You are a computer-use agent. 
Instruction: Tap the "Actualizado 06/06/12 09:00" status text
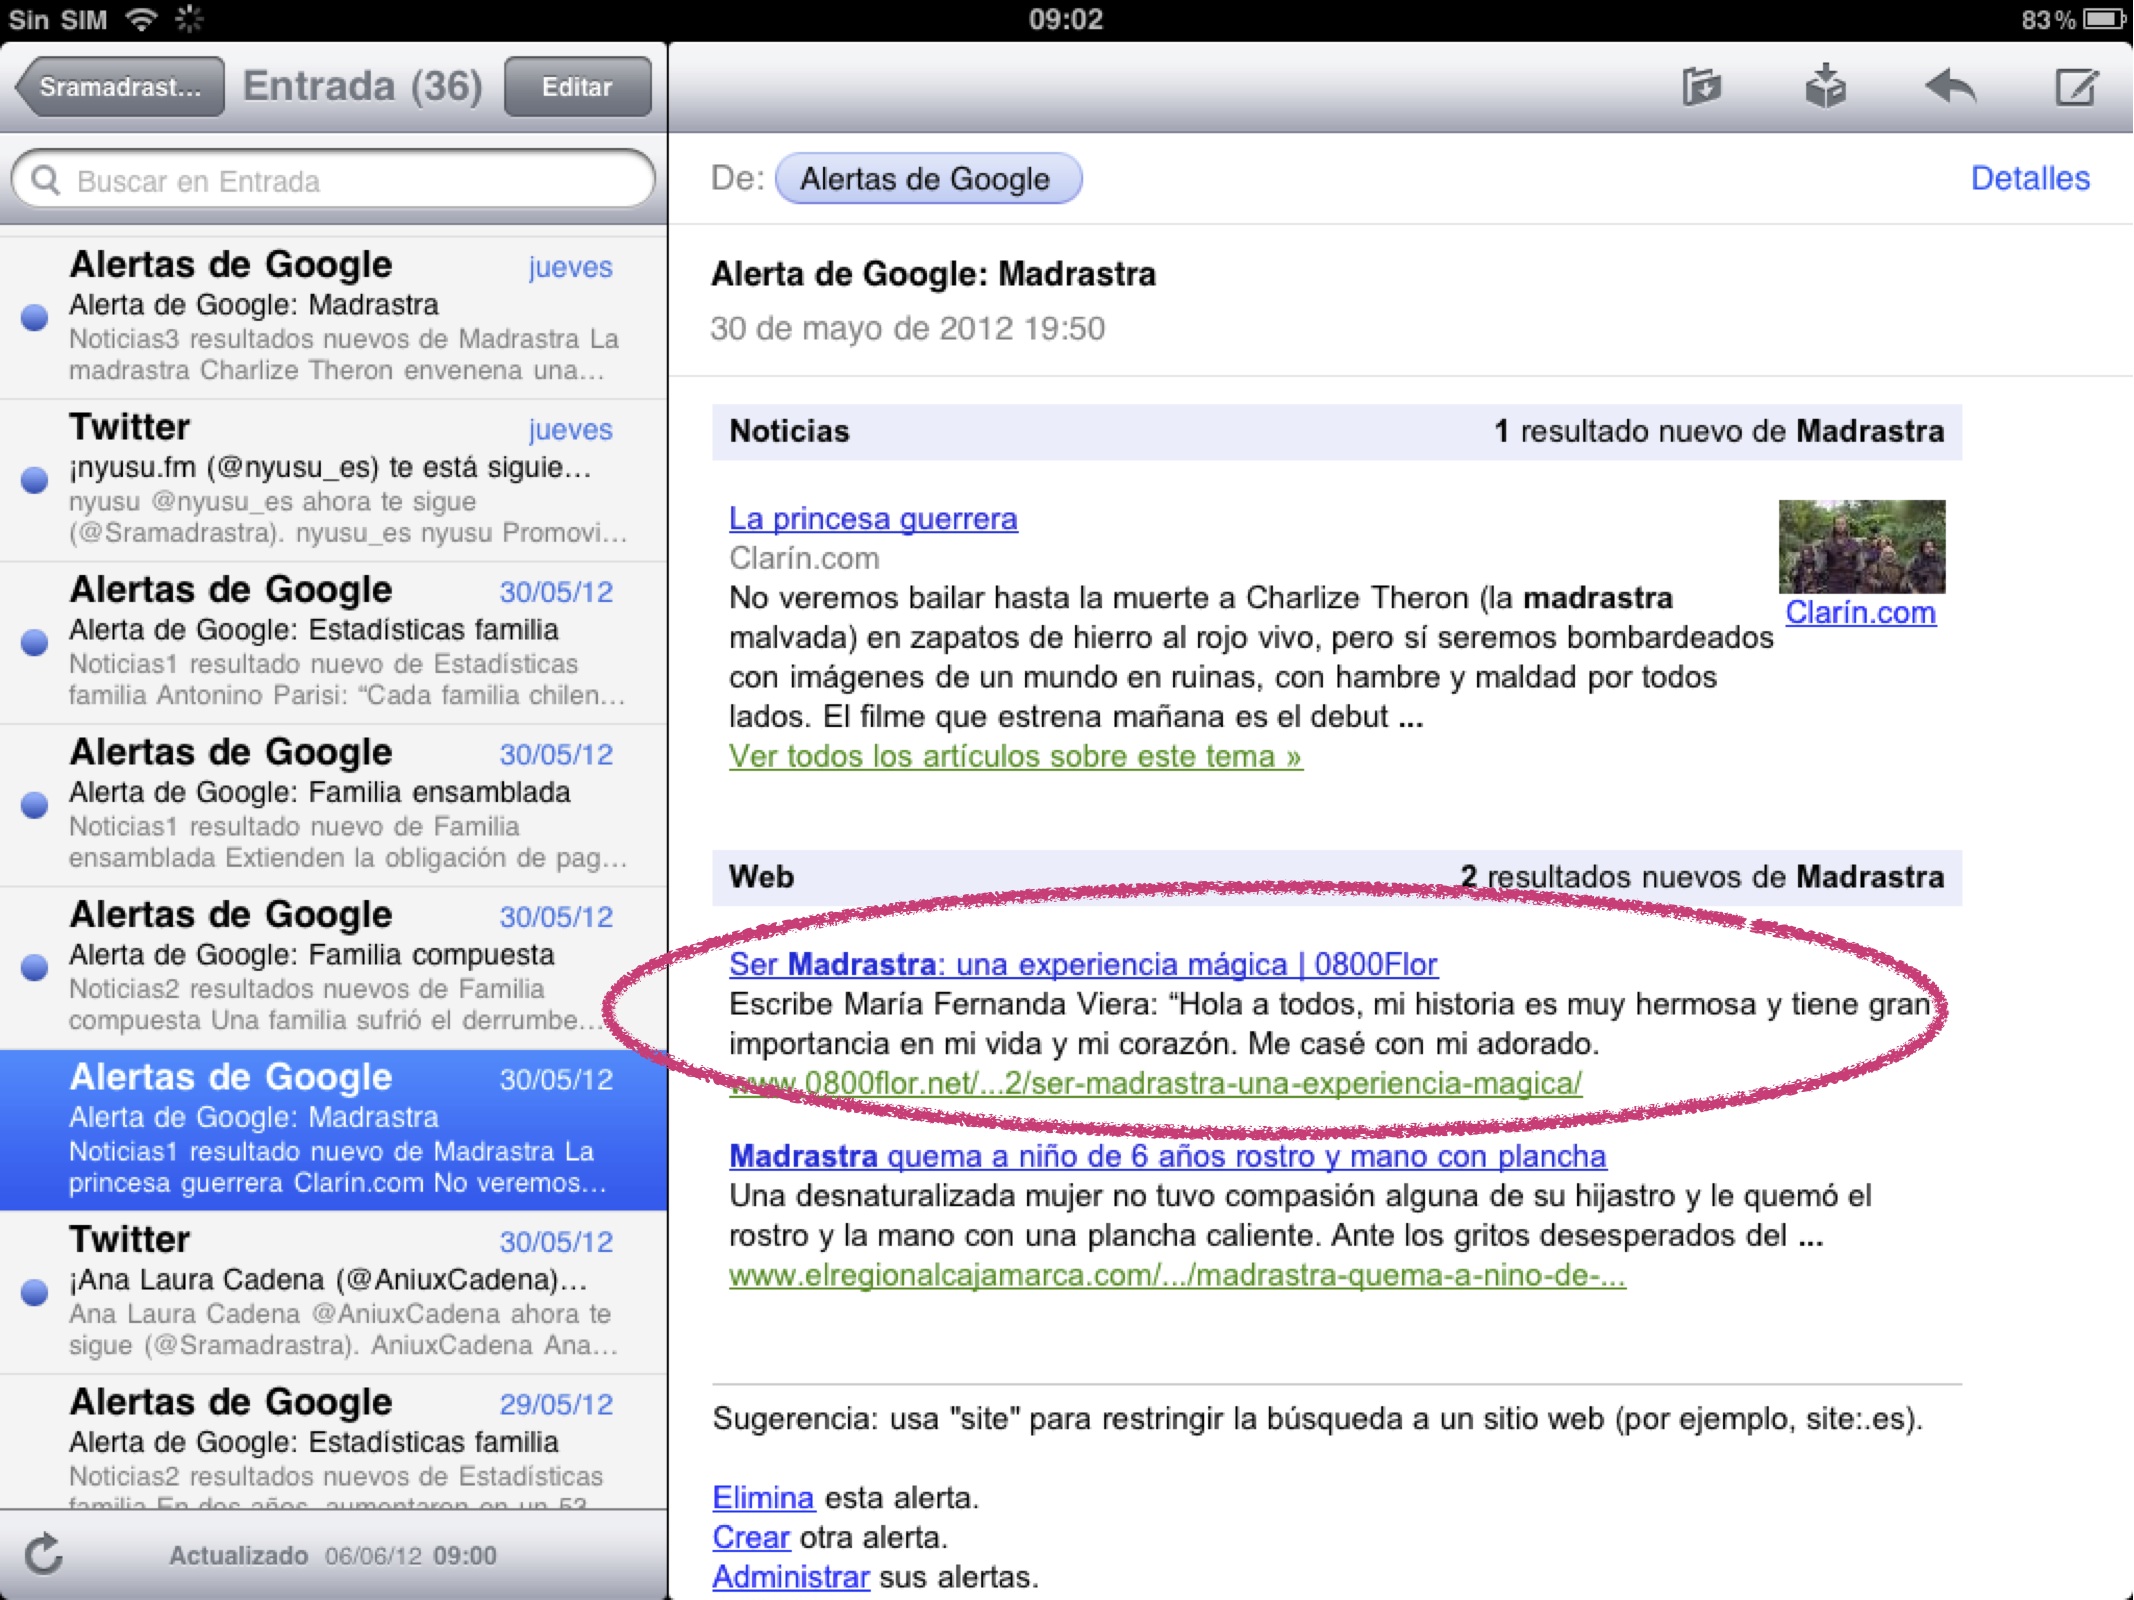[x=333, y=1555]
